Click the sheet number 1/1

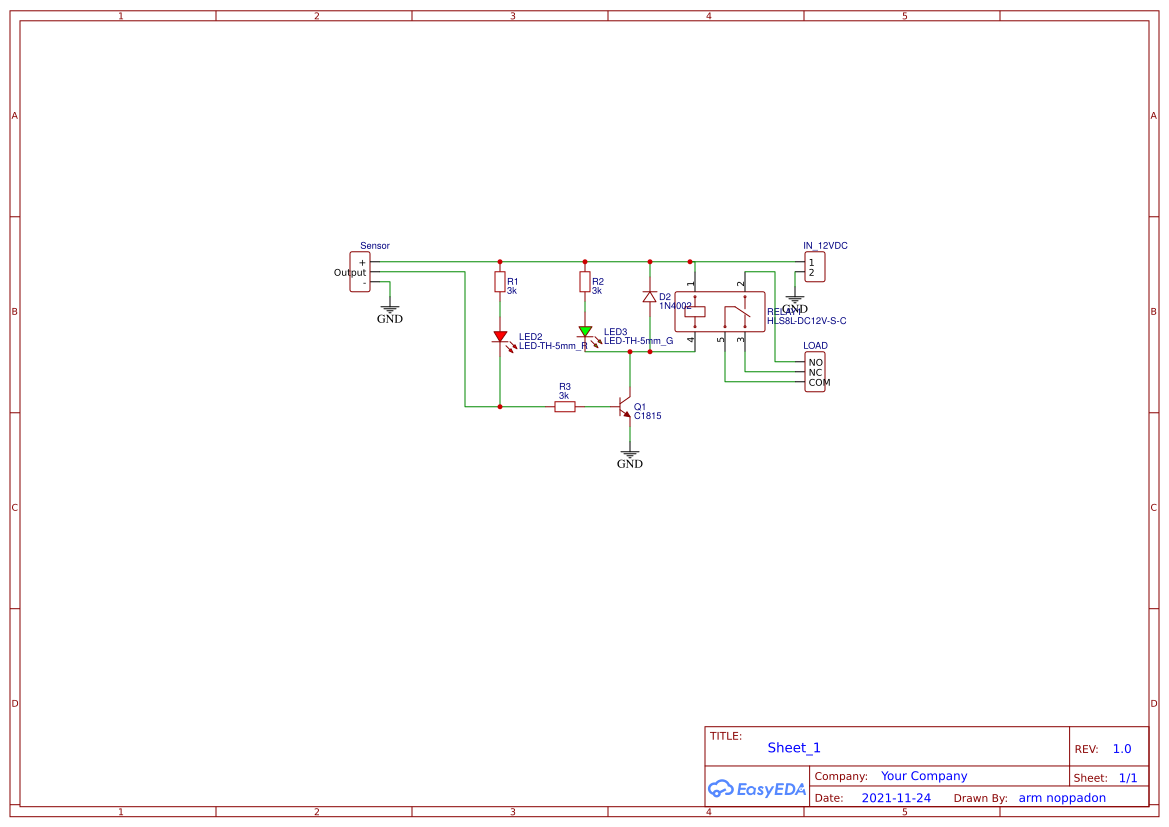pos(1128,778)
